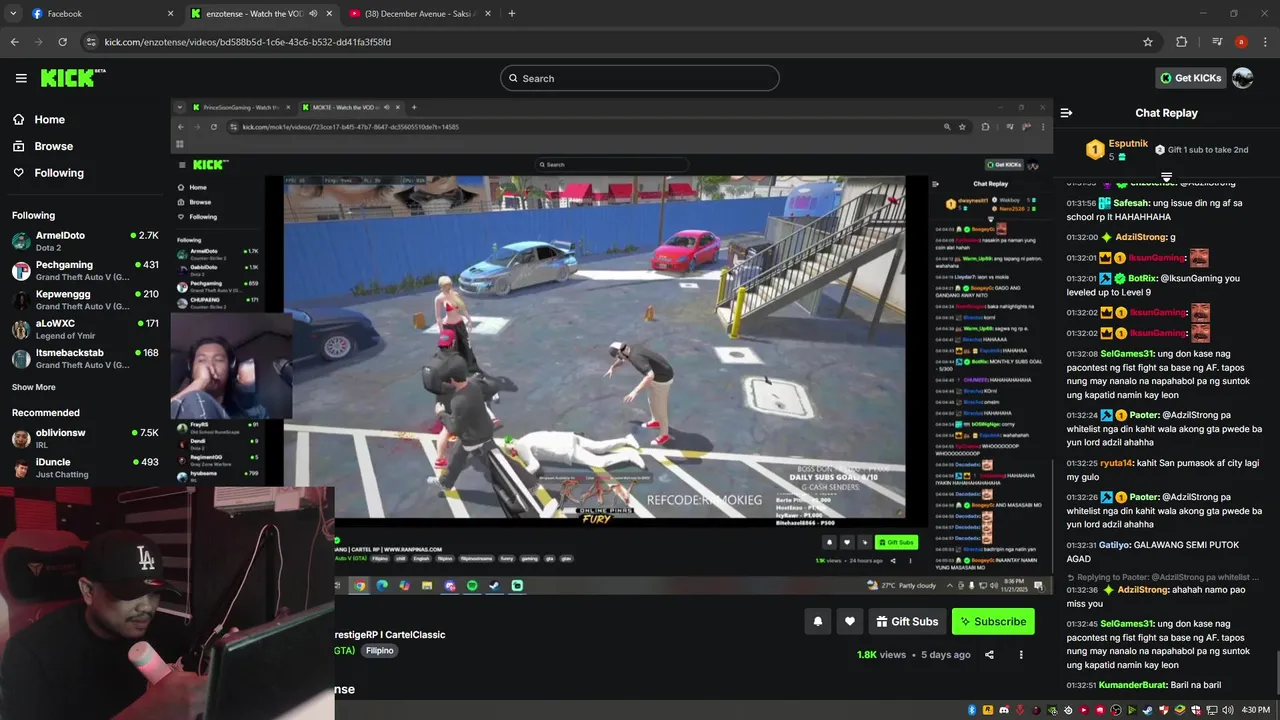Open aLoWXC's followed channel

coord(85,329)
